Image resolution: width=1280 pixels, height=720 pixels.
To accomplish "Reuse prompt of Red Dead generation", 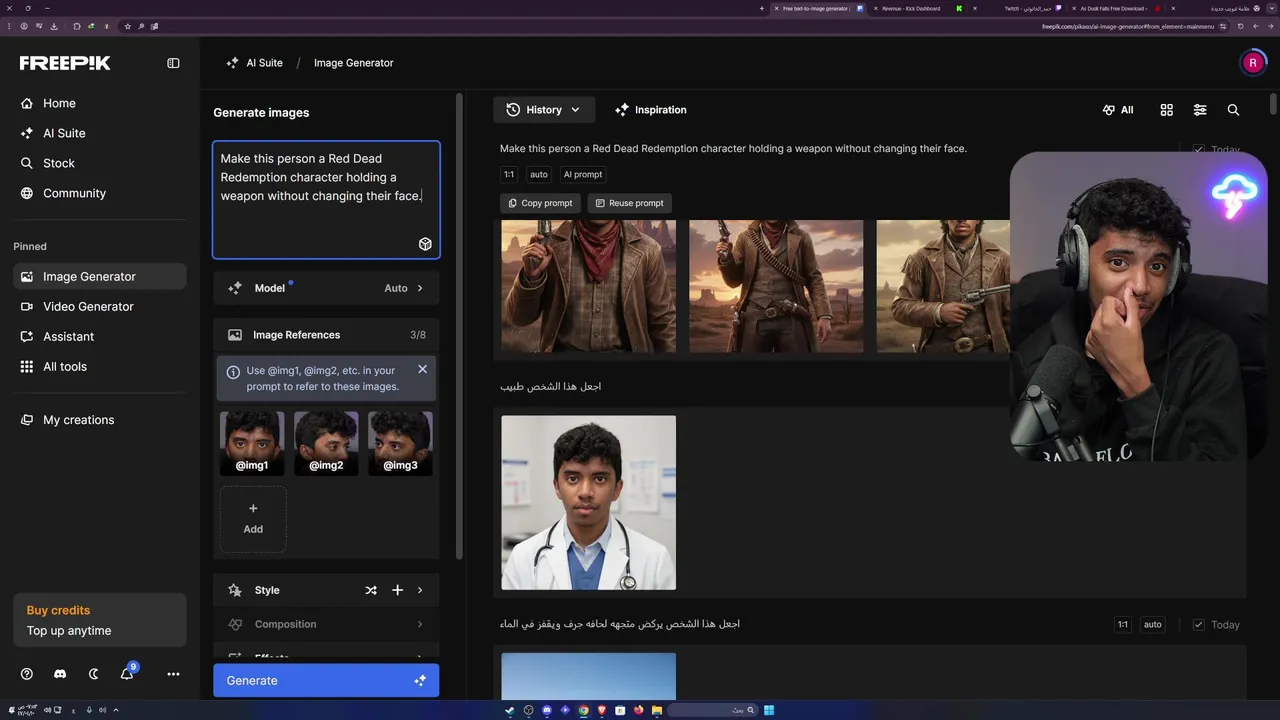I will point(629,203).
